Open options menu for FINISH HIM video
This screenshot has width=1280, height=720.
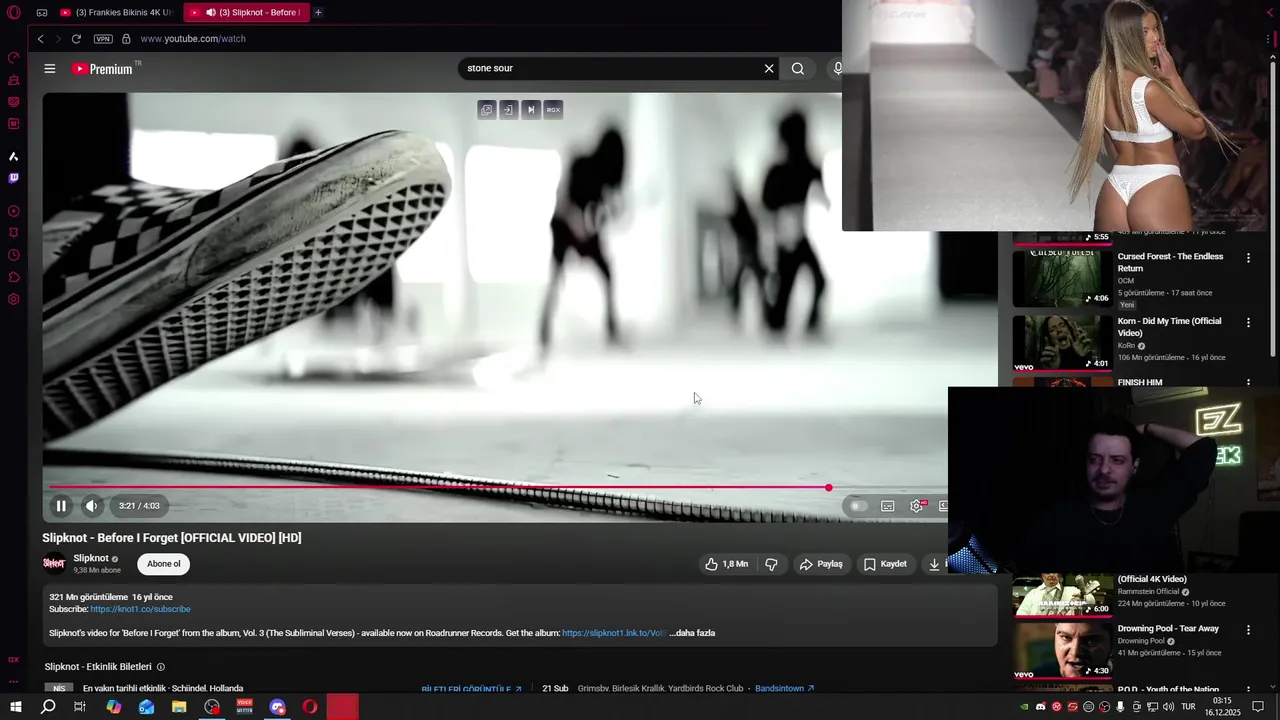tap(1248, 382)
